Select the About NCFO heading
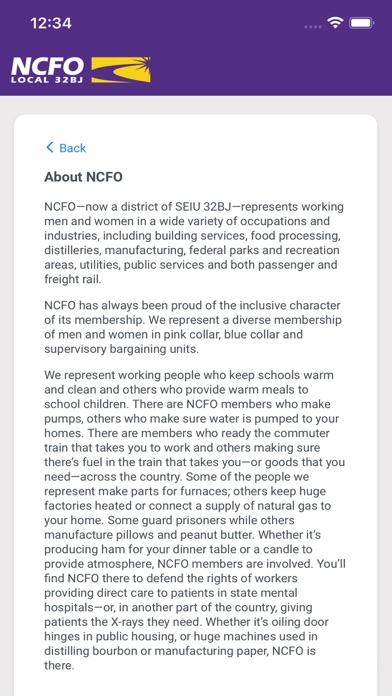 (x=83, y=177)
